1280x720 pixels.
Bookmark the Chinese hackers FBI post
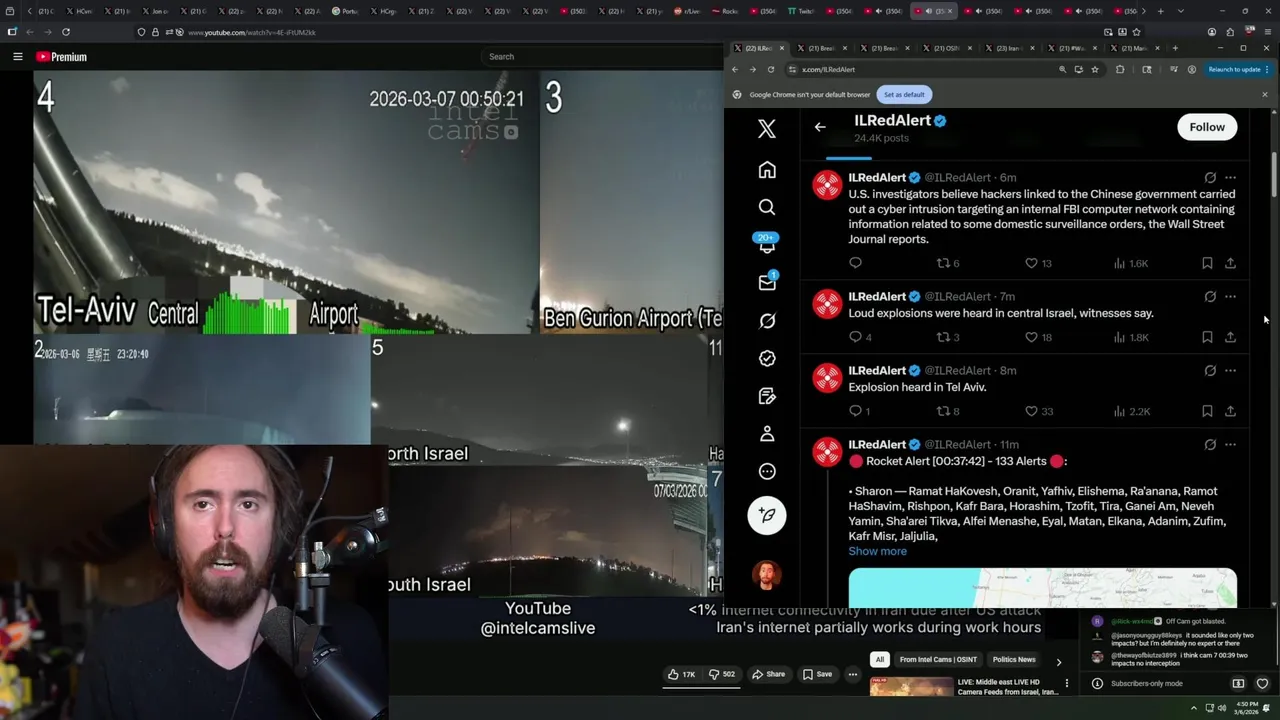coord(1207,263)
